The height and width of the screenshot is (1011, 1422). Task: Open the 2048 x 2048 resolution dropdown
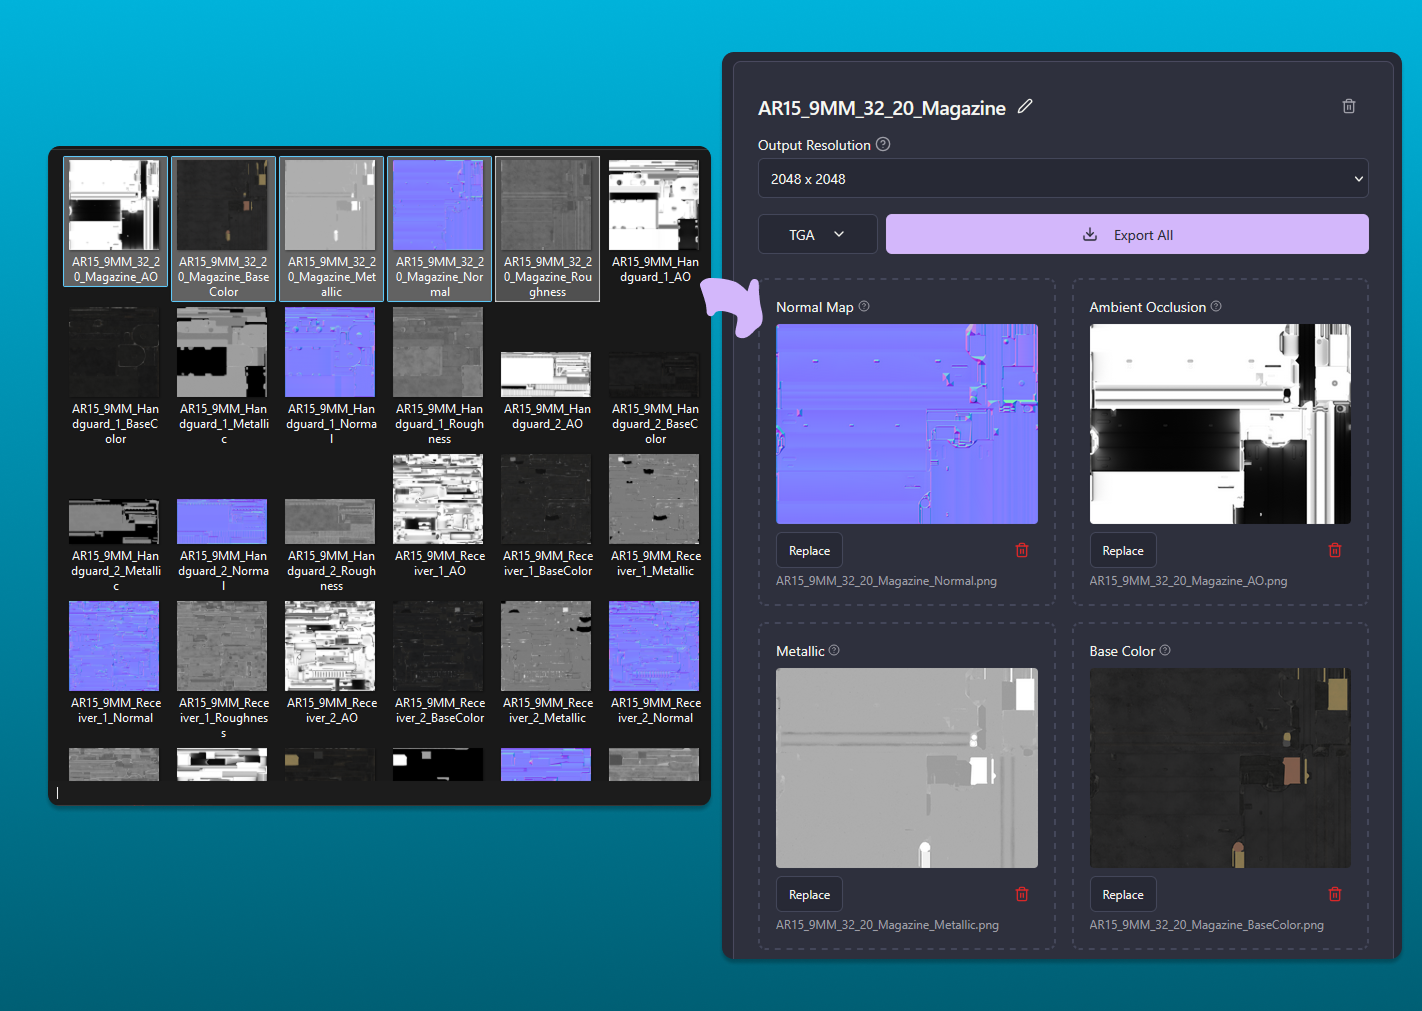tap(1063, 179)
